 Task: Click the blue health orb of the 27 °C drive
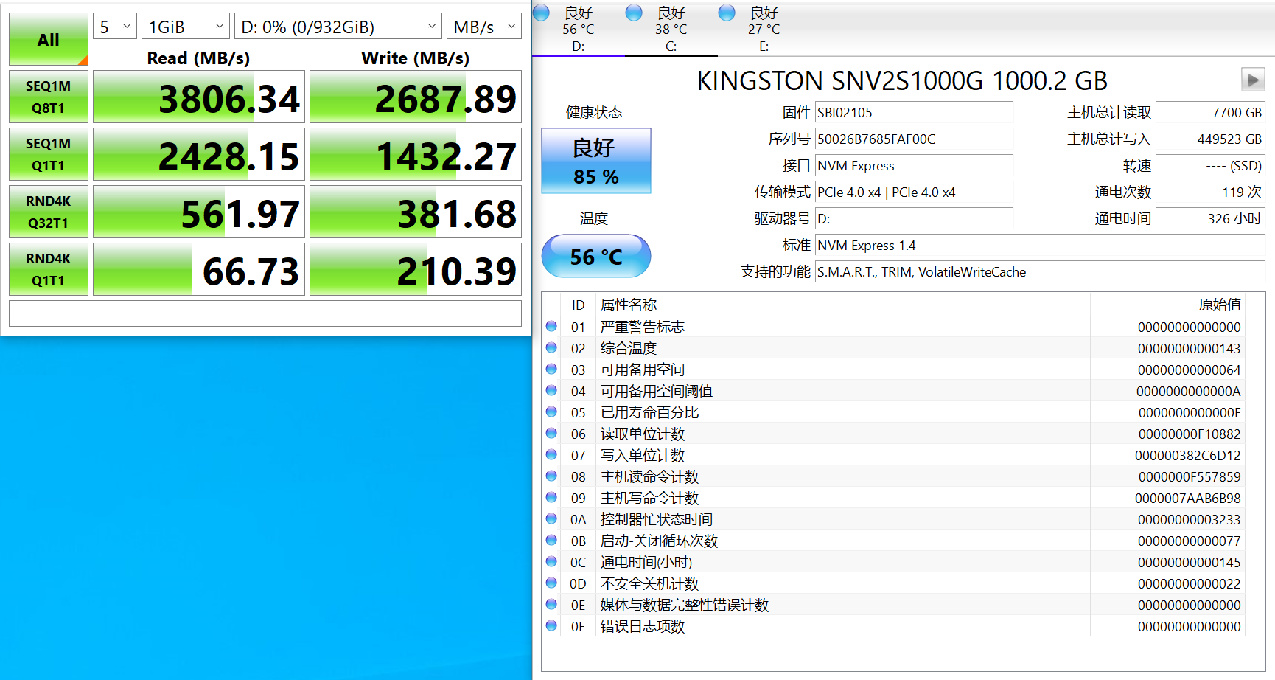(x=727, y=12)
